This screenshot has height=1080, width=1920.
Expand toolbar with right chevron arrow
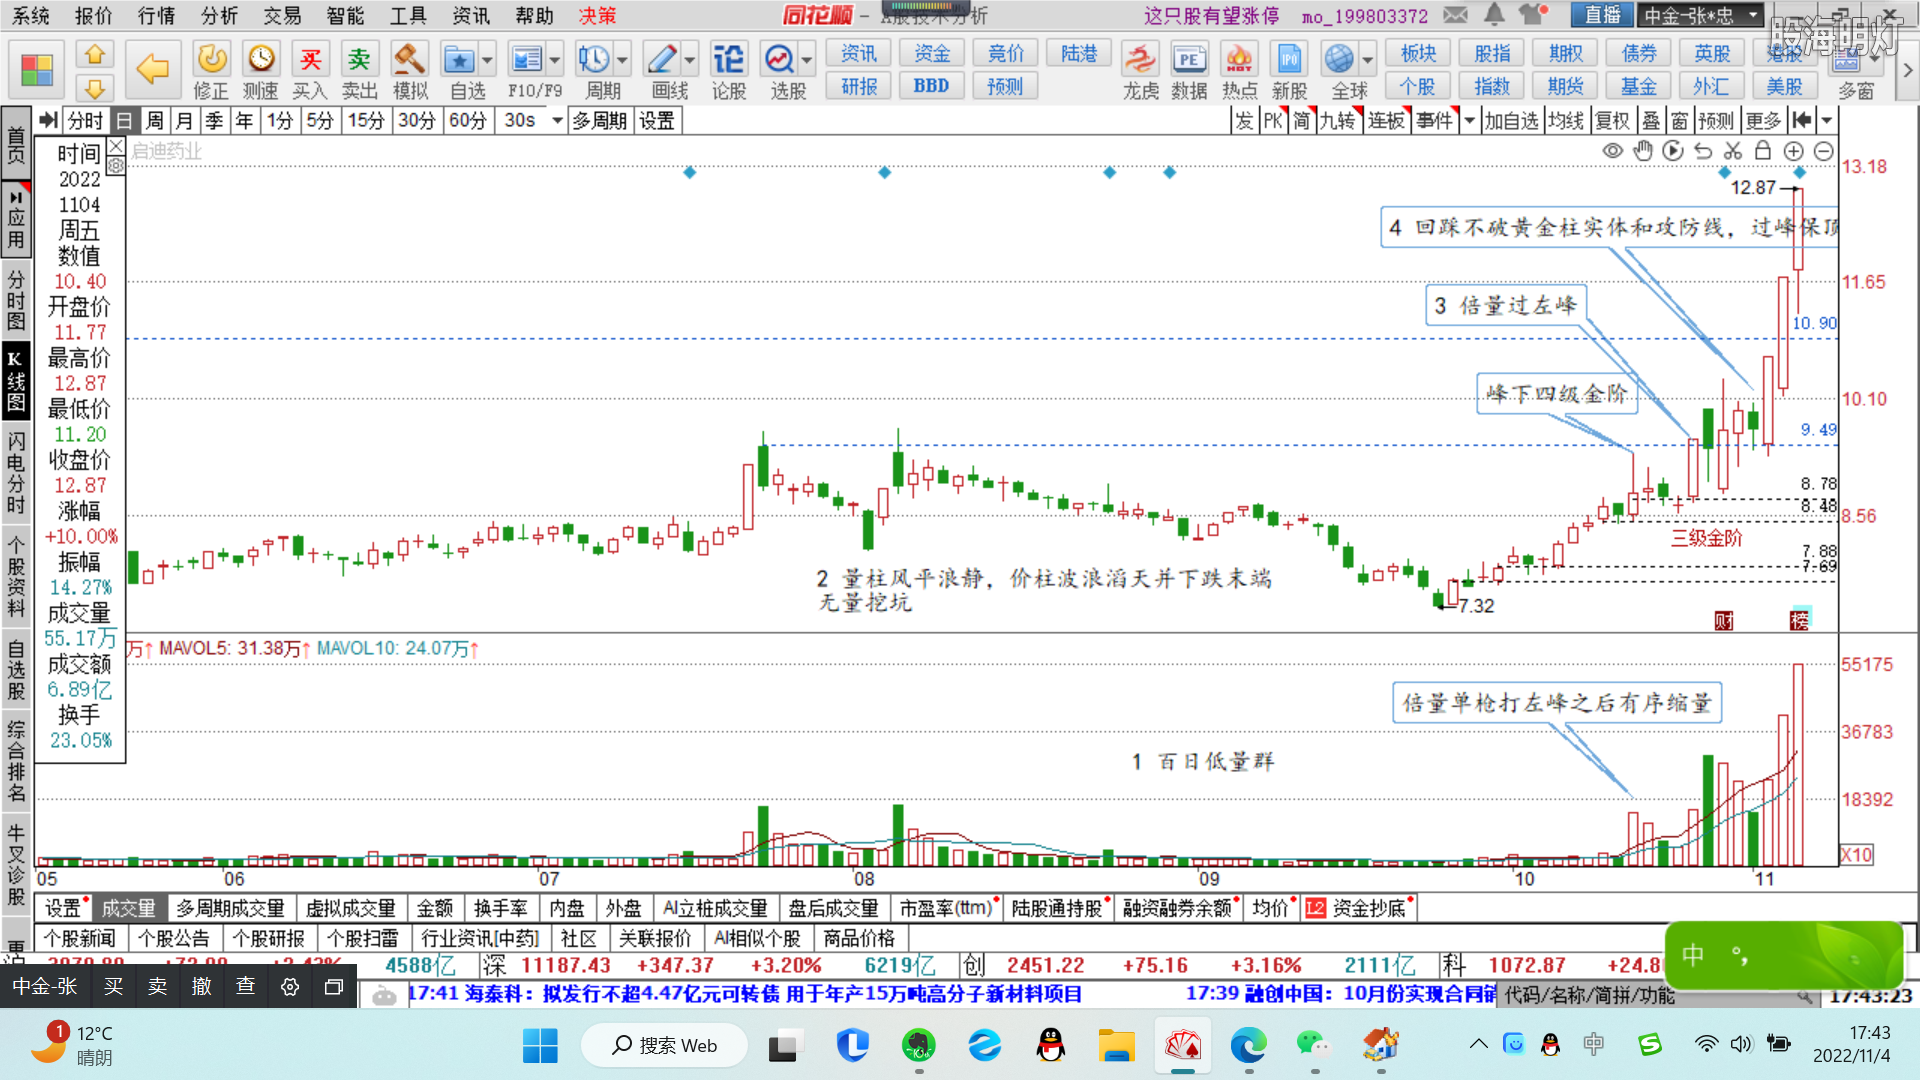coord(1907,70)
